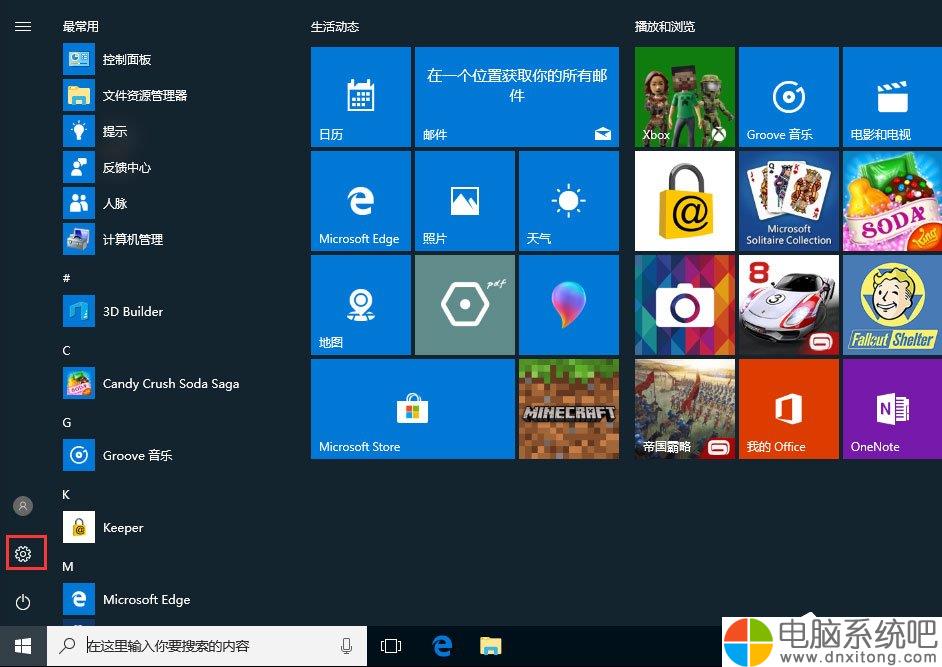This screenshot has height=667, width=942.
Task: Click the 播放和浏览 group header
Action: pos(664,26)
